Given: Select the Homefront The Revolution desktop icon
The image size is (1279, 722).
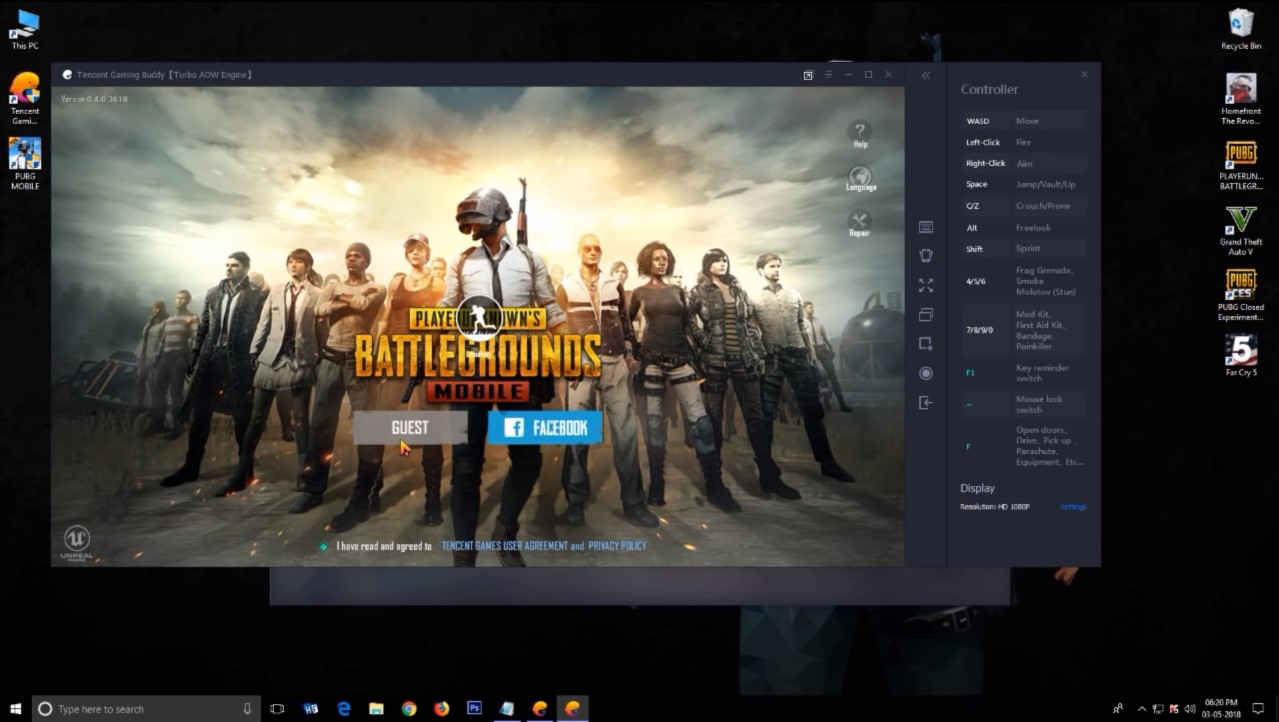Looking at the screenshot, I should [x=1241, y=98].
